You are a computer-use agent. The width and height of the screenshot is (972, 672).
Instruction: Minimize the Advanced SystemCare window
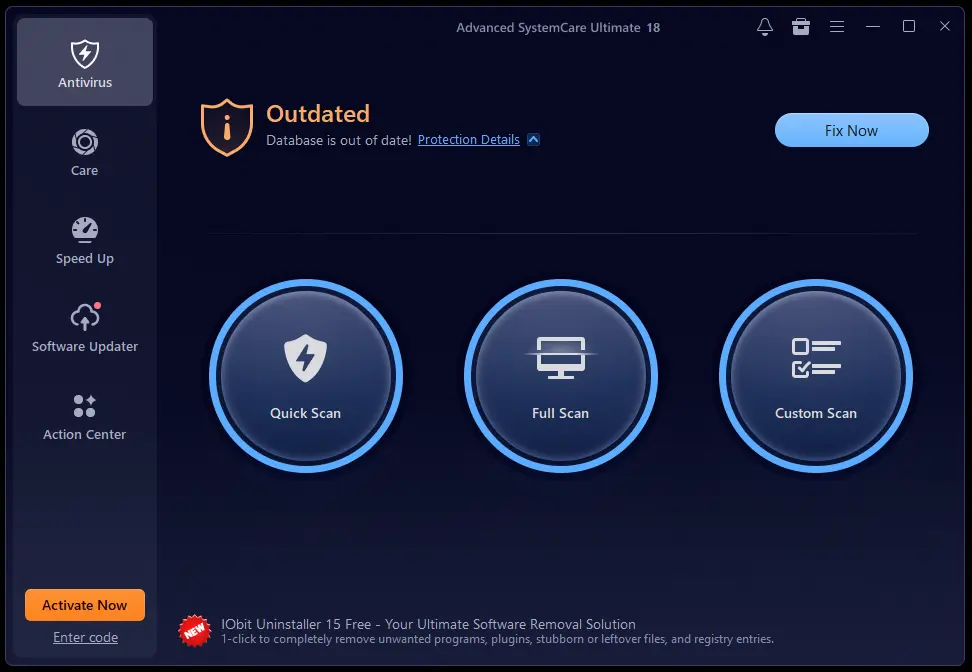click(x=873, y=27)
